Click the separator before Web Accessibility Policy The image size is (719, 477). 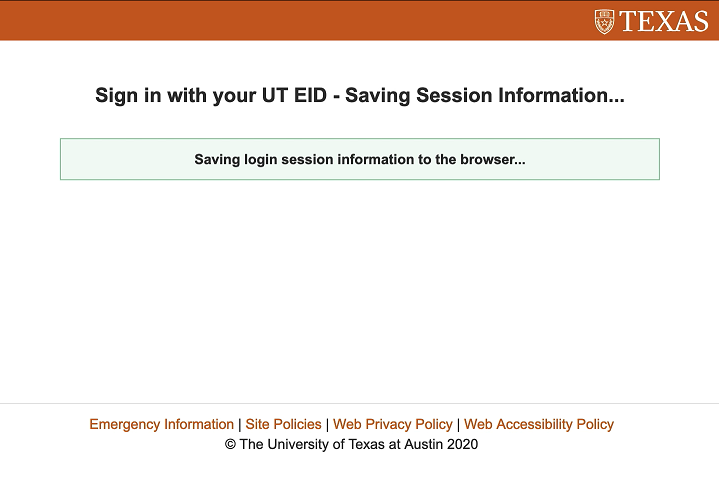[x=458, y=424]
